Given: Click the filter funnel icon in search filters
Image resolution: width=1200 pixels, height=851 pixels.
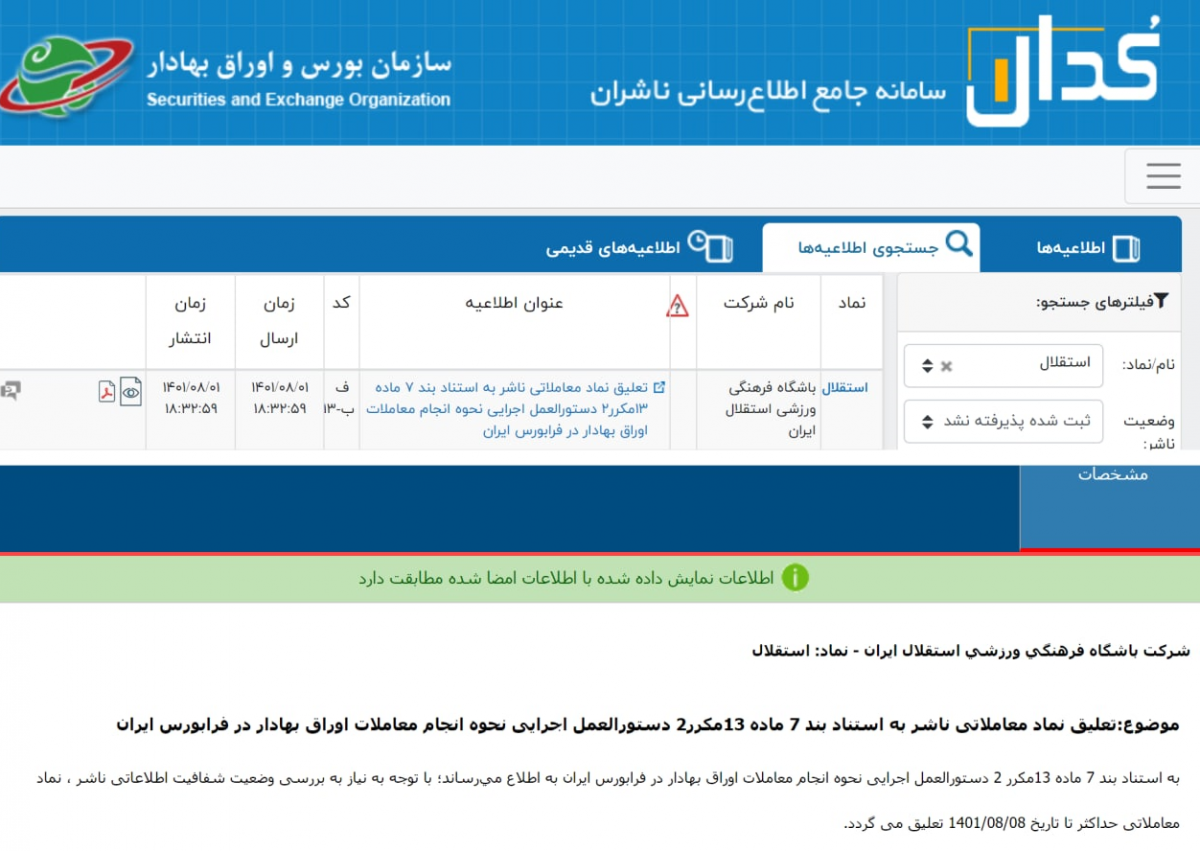Looking at the screenshot, I should [x=1161, y=300].
